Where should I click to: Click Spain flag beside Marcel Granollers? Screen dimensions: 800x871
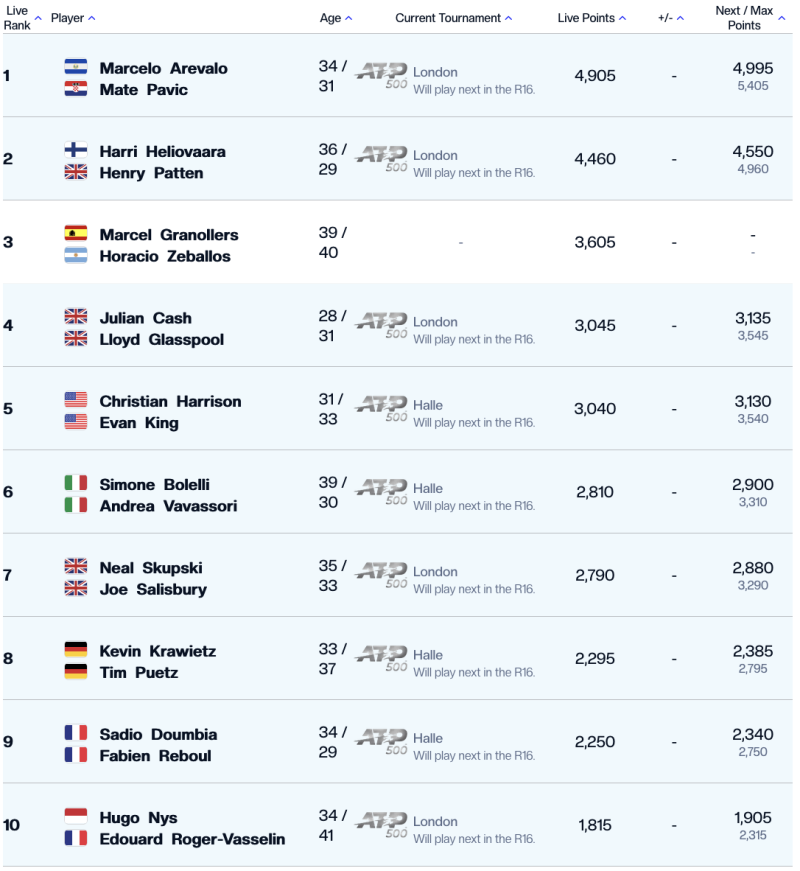(x=76, y=233)
